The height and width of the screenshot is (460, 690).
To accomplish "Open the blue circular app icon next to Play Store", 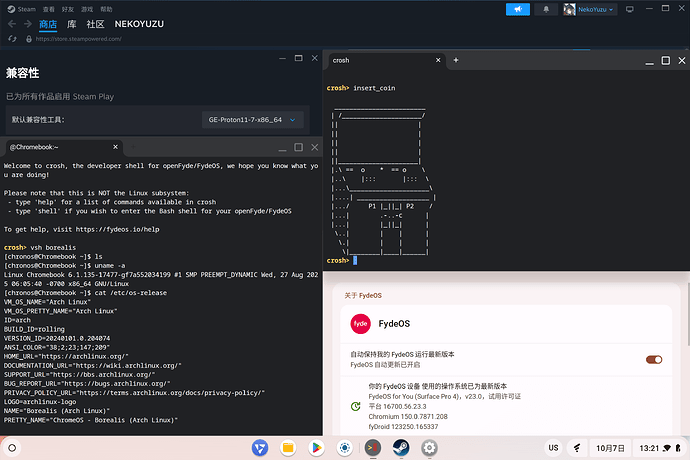I will coord(345,448).
